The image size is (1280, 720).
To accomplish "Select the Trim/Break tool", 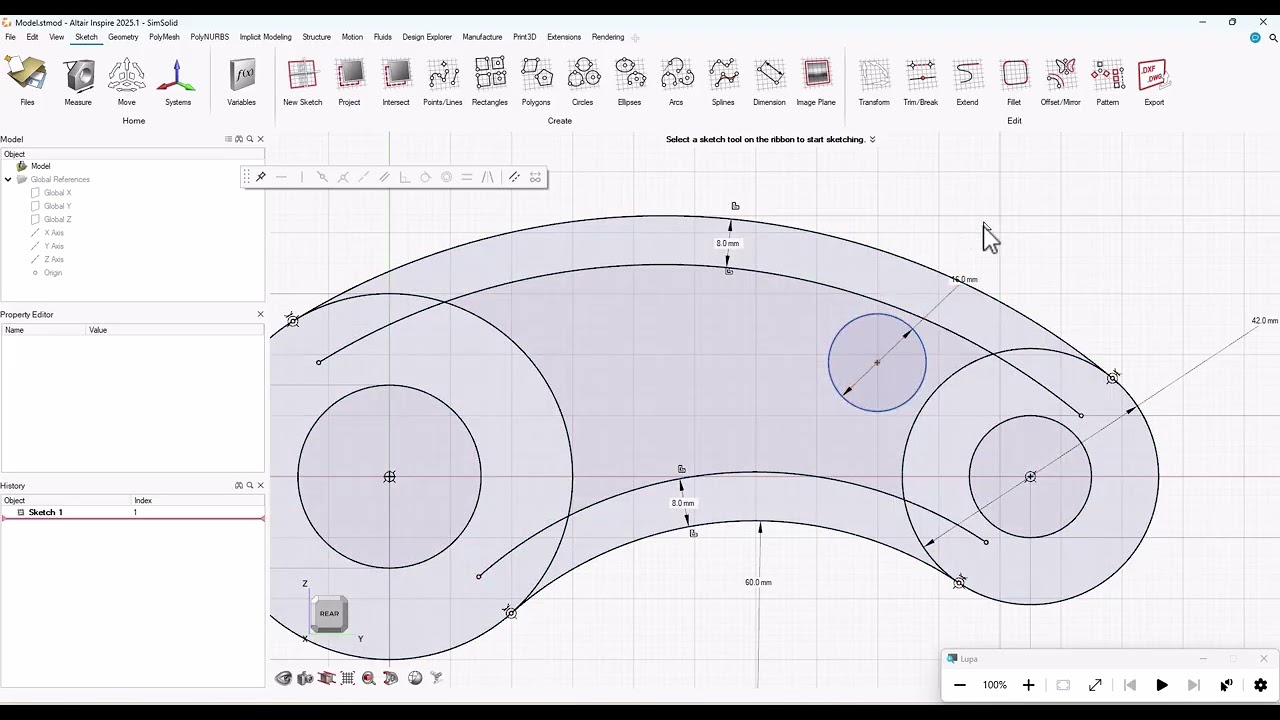I will (x=921, y=75).
